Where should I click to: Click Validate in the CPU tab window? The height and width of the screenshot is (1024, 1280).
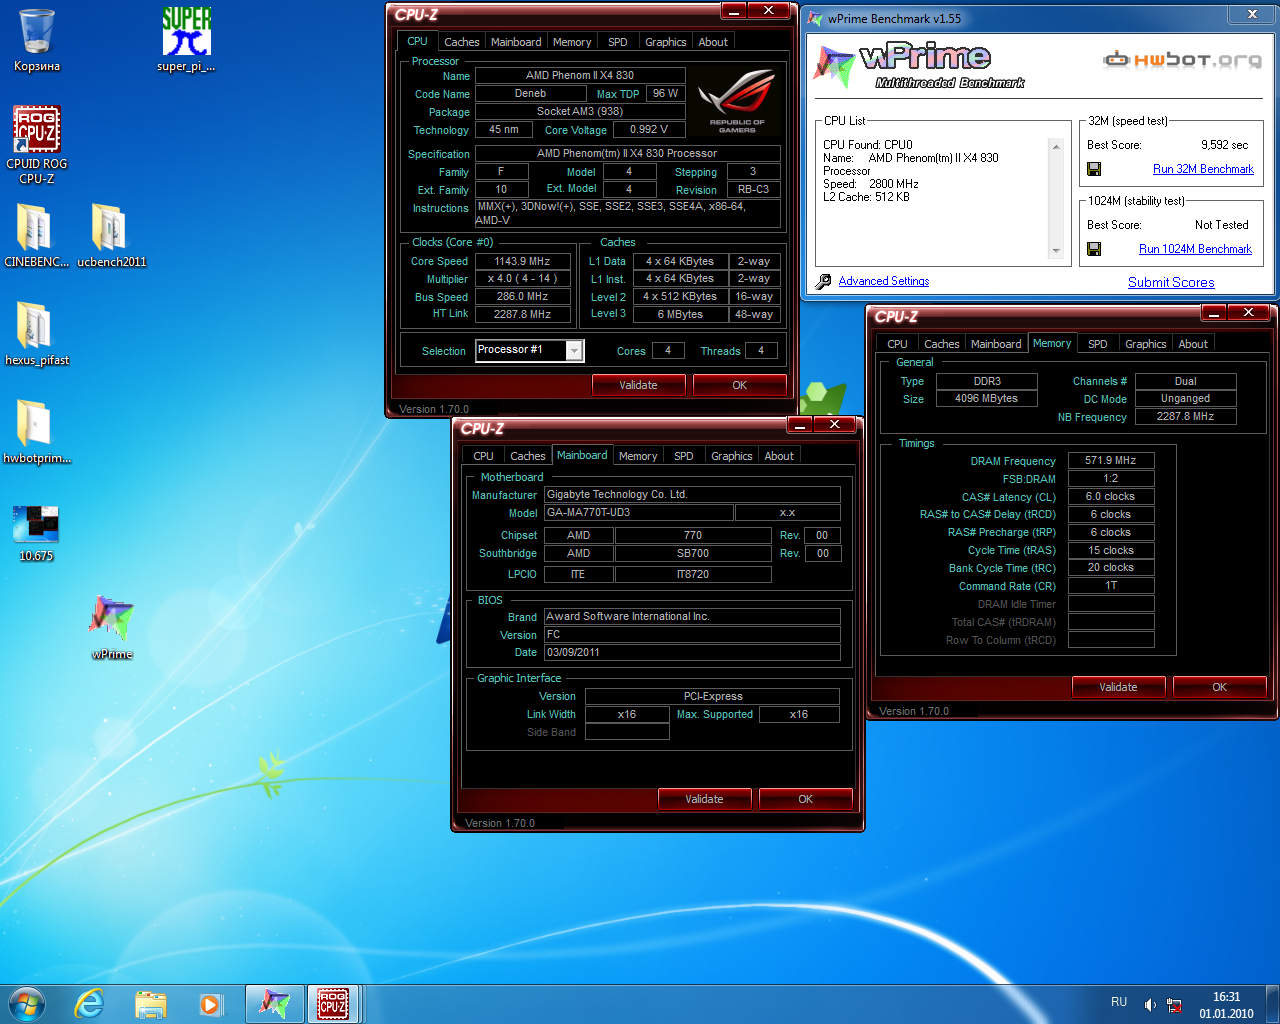[638, 385]
